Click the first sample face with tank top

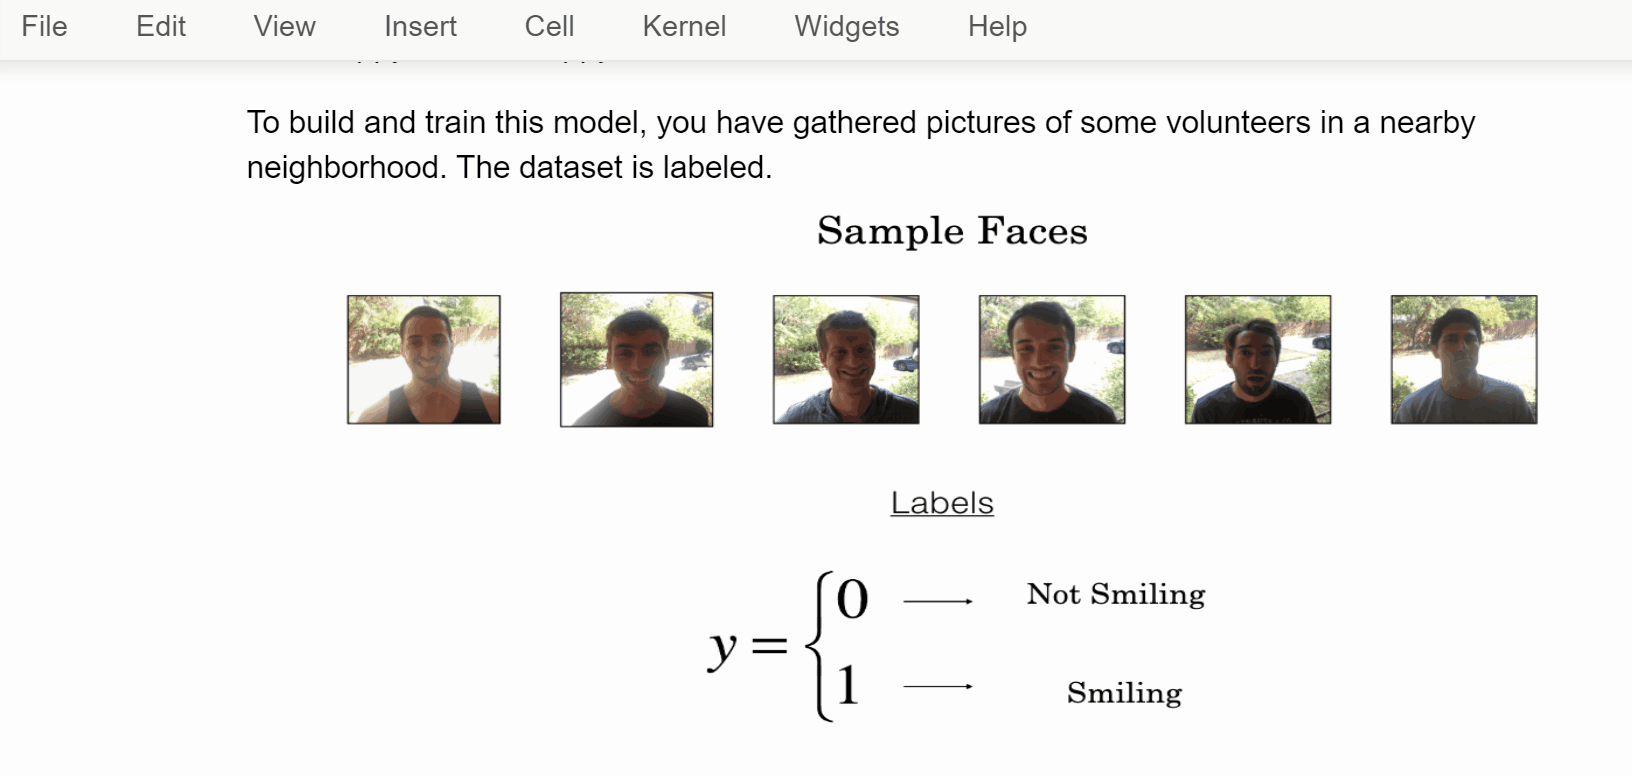pyautogui.click(x=424, y=359)
